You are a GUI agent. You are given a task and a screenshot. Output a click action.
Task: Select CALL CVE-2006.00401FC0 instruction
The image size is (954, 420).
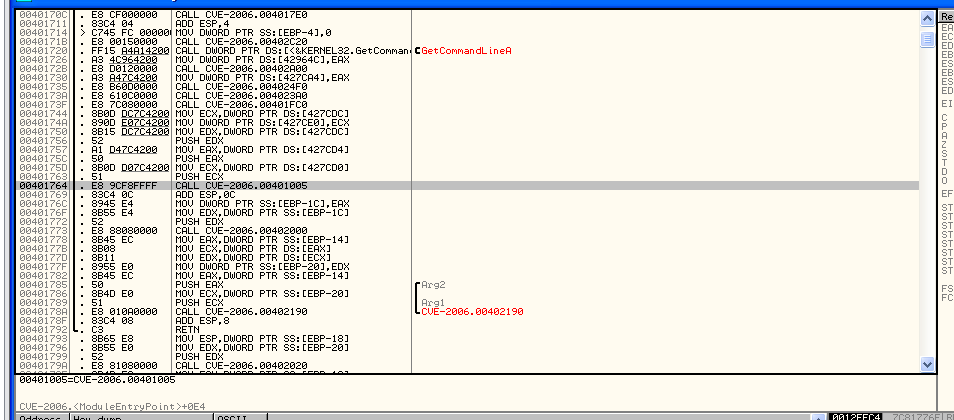(x=241, y=104)
